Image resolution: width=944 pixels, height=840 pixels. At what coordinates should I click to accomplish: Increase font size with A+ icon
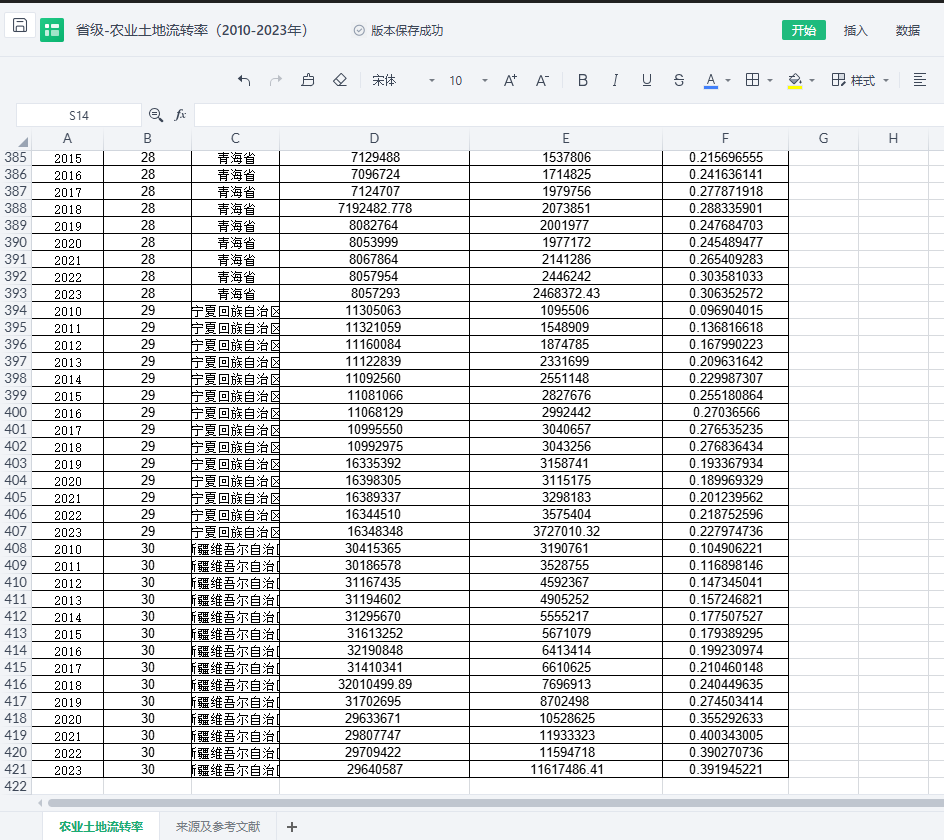[510, 80]
